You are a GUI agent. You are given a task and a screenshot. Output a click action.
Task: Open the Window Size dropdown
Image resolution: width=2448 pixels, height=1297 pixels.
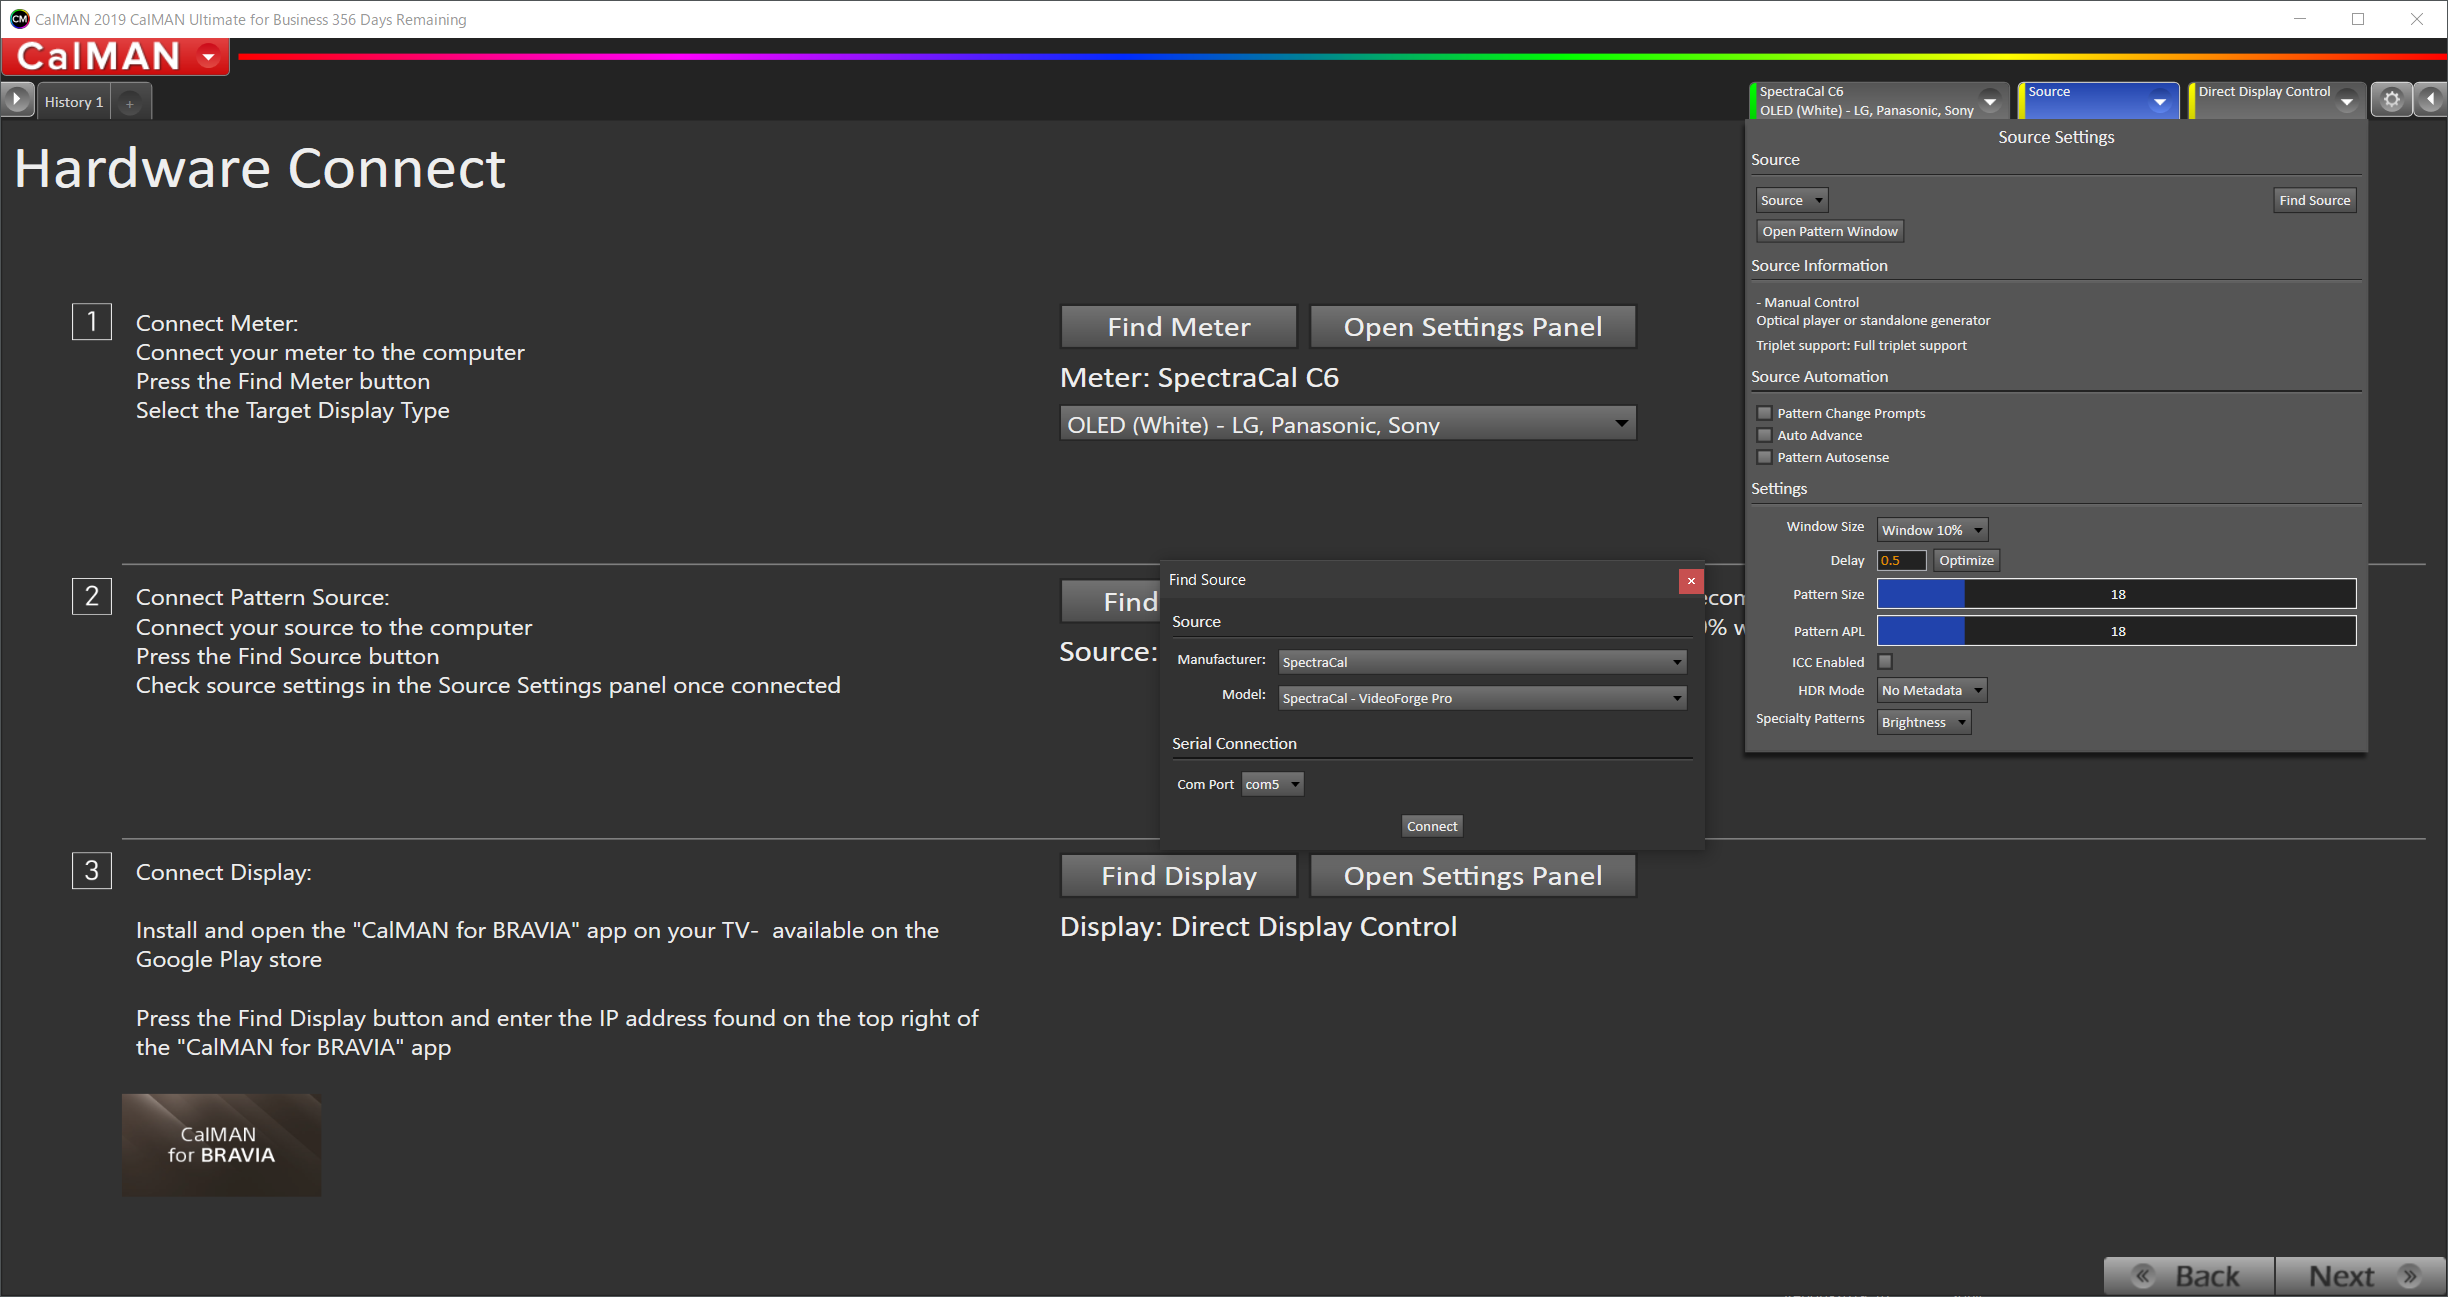point(1932,530)
